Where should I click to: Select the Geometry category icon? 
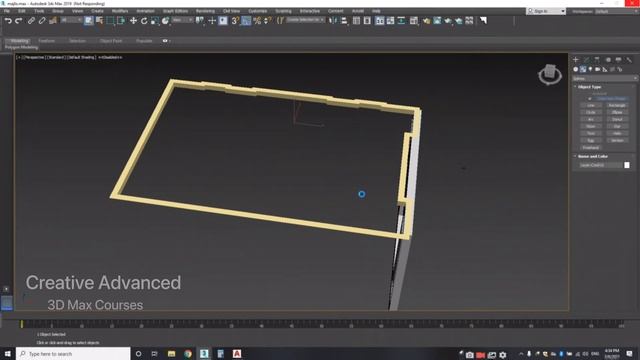[x=576, y=69]
